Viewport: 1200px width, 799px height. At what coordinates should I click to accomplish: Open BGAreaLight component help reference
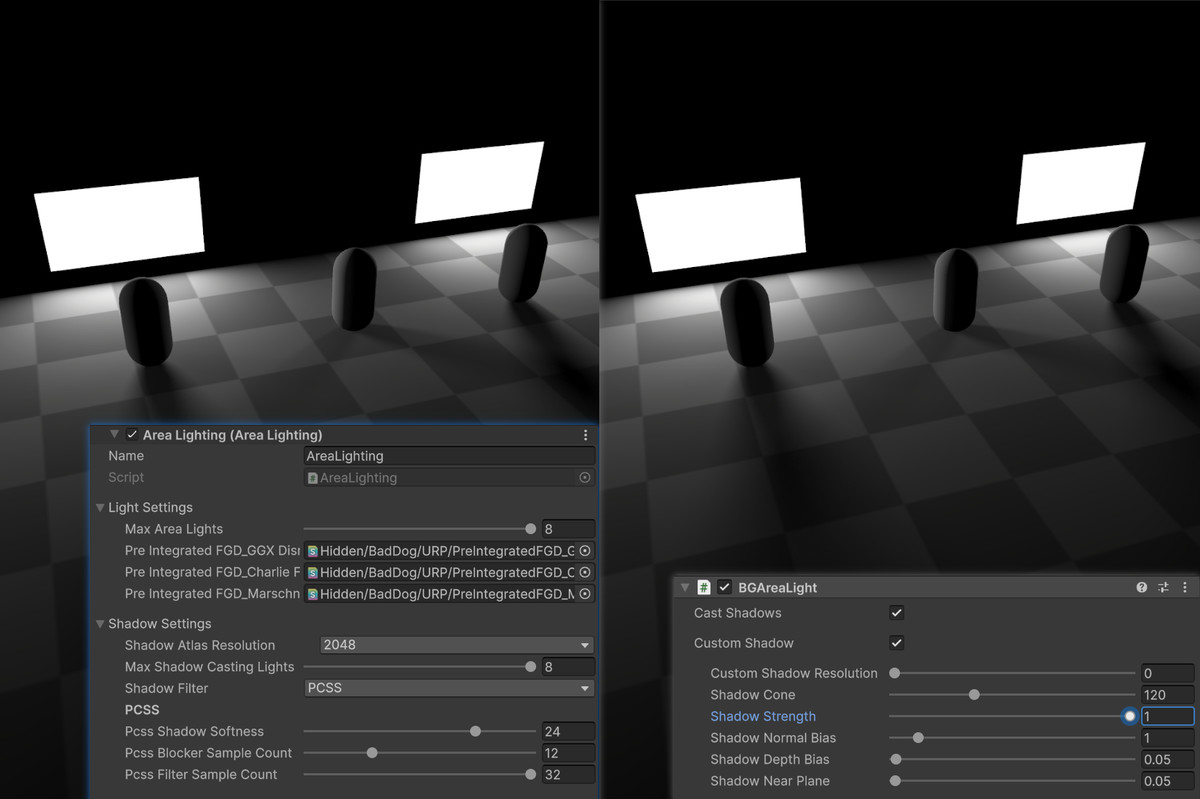[1141, 588]
